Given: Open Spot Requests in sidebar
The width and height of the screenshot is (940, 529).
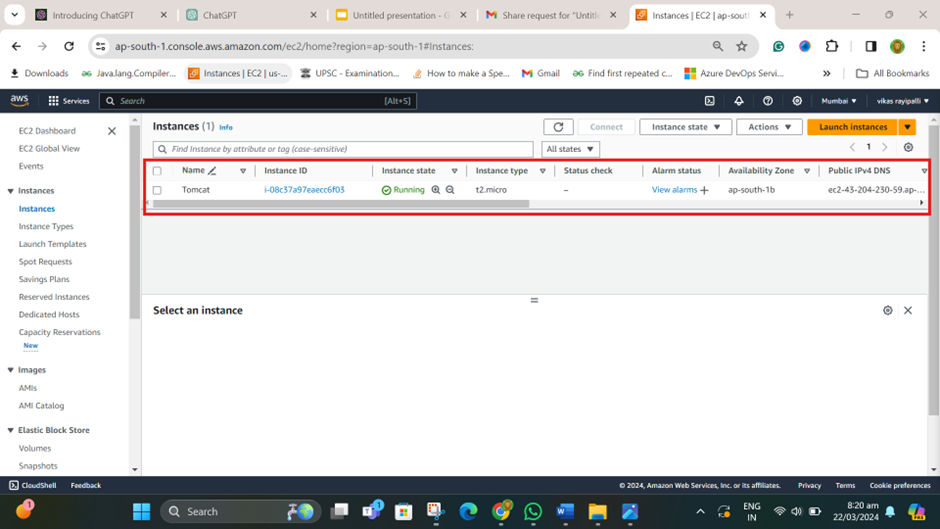Looking at the screenshot, I should [x=45, y=262].
